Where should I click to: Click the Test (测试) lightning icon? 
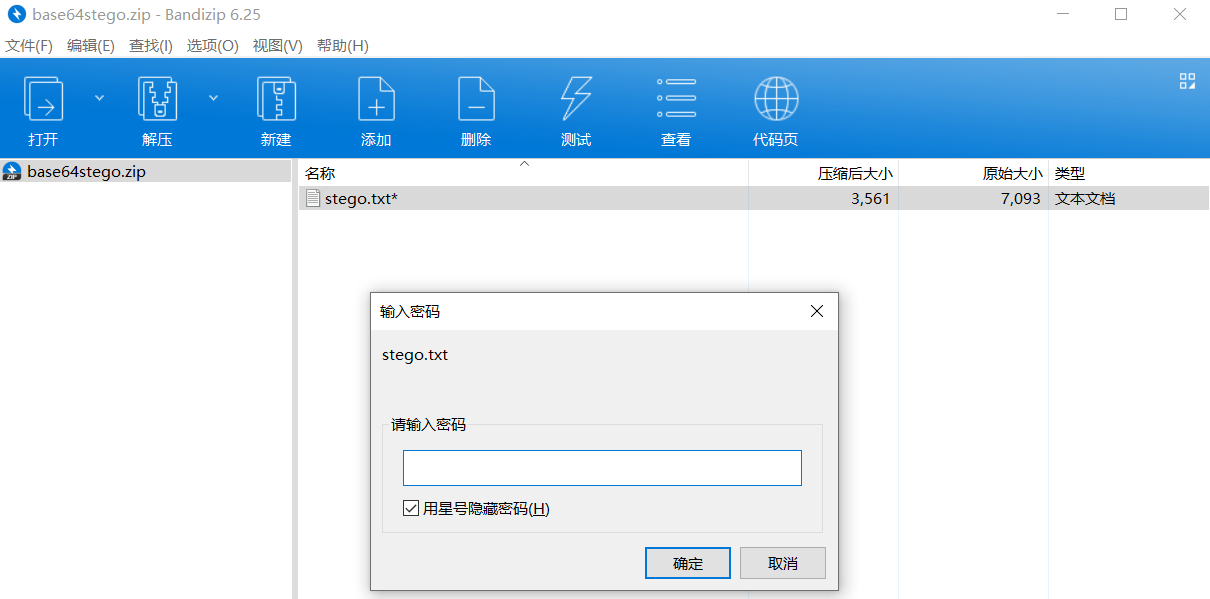point(576,99)
